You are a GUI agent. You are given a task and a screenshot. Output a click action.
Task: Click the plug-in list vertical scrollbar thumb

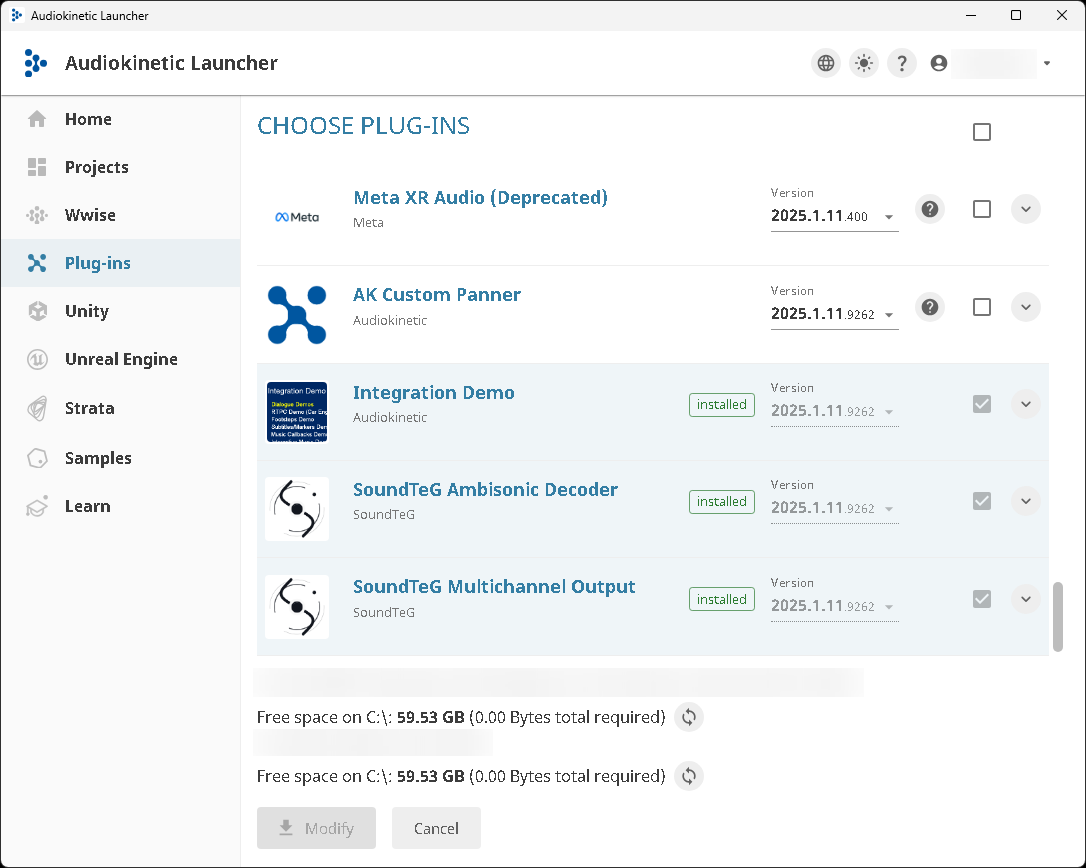point(1058,617)
